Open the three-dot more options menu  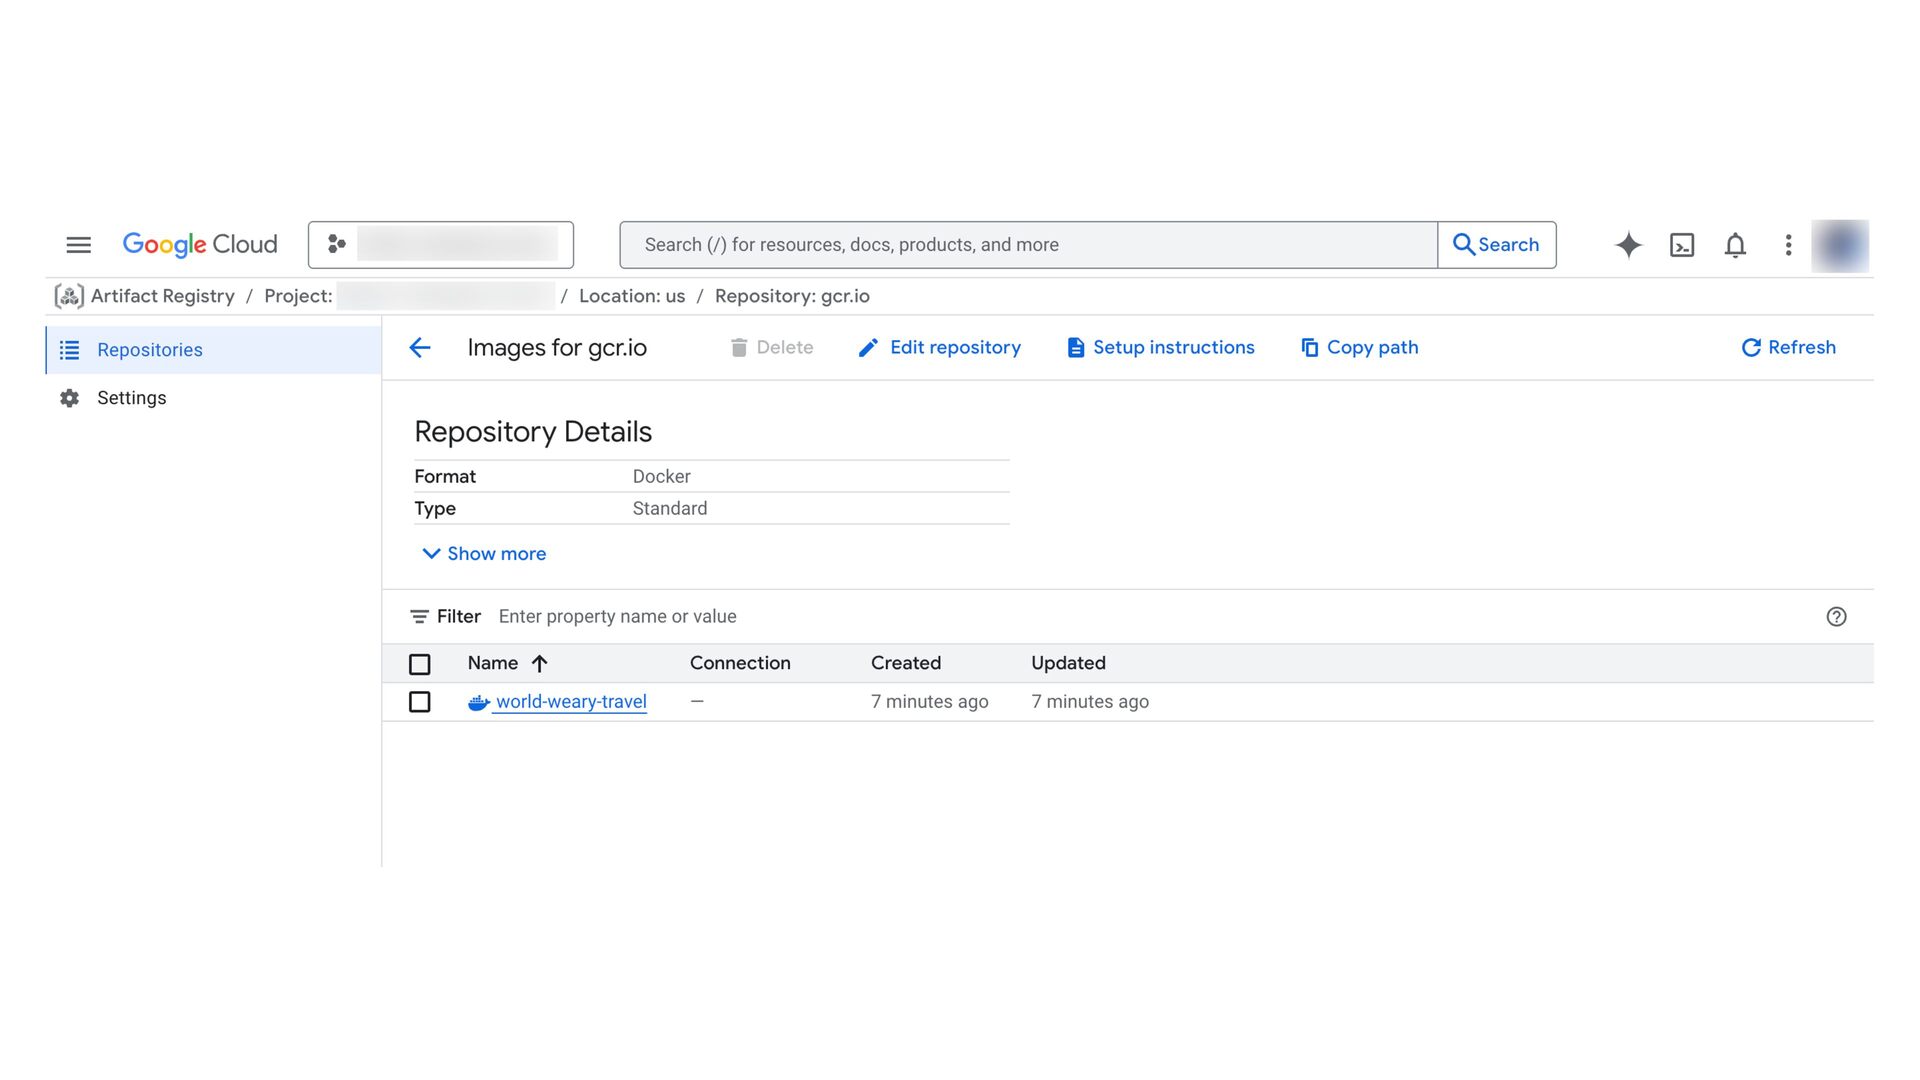tap(1788, 245)
